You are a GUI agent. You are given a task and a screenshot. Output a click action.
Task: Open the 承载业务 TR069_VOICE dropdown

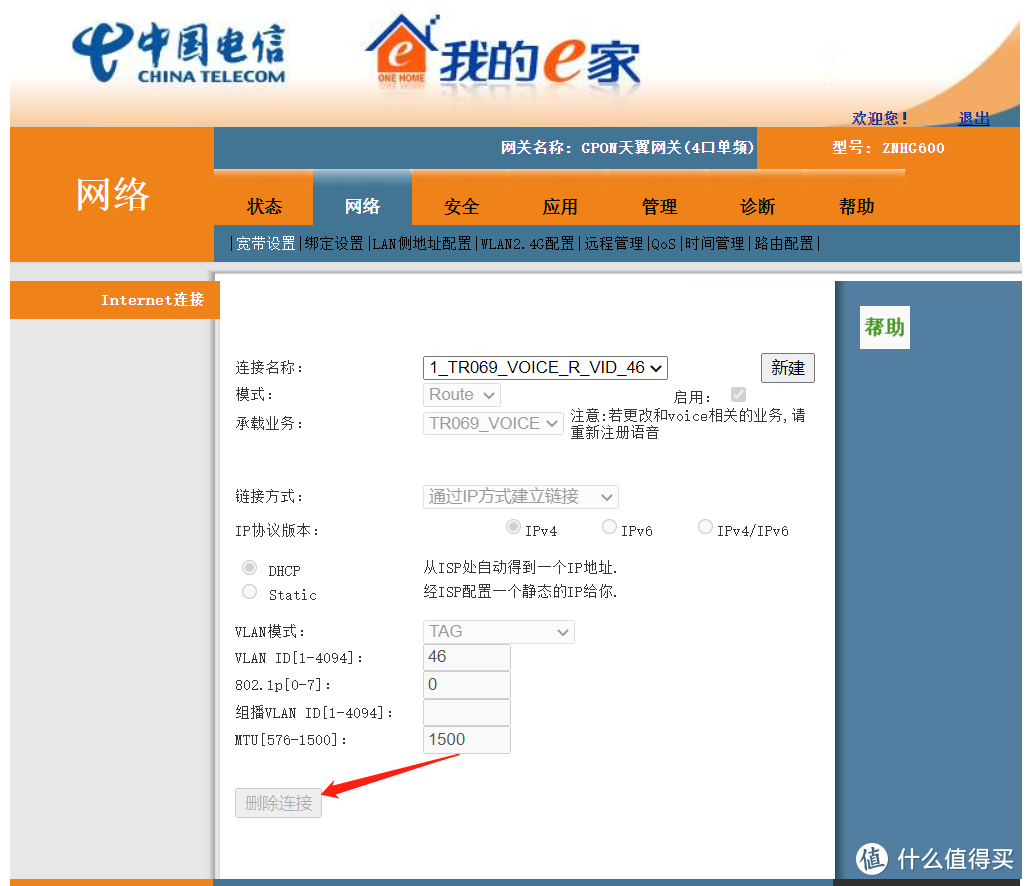(493, 423)
